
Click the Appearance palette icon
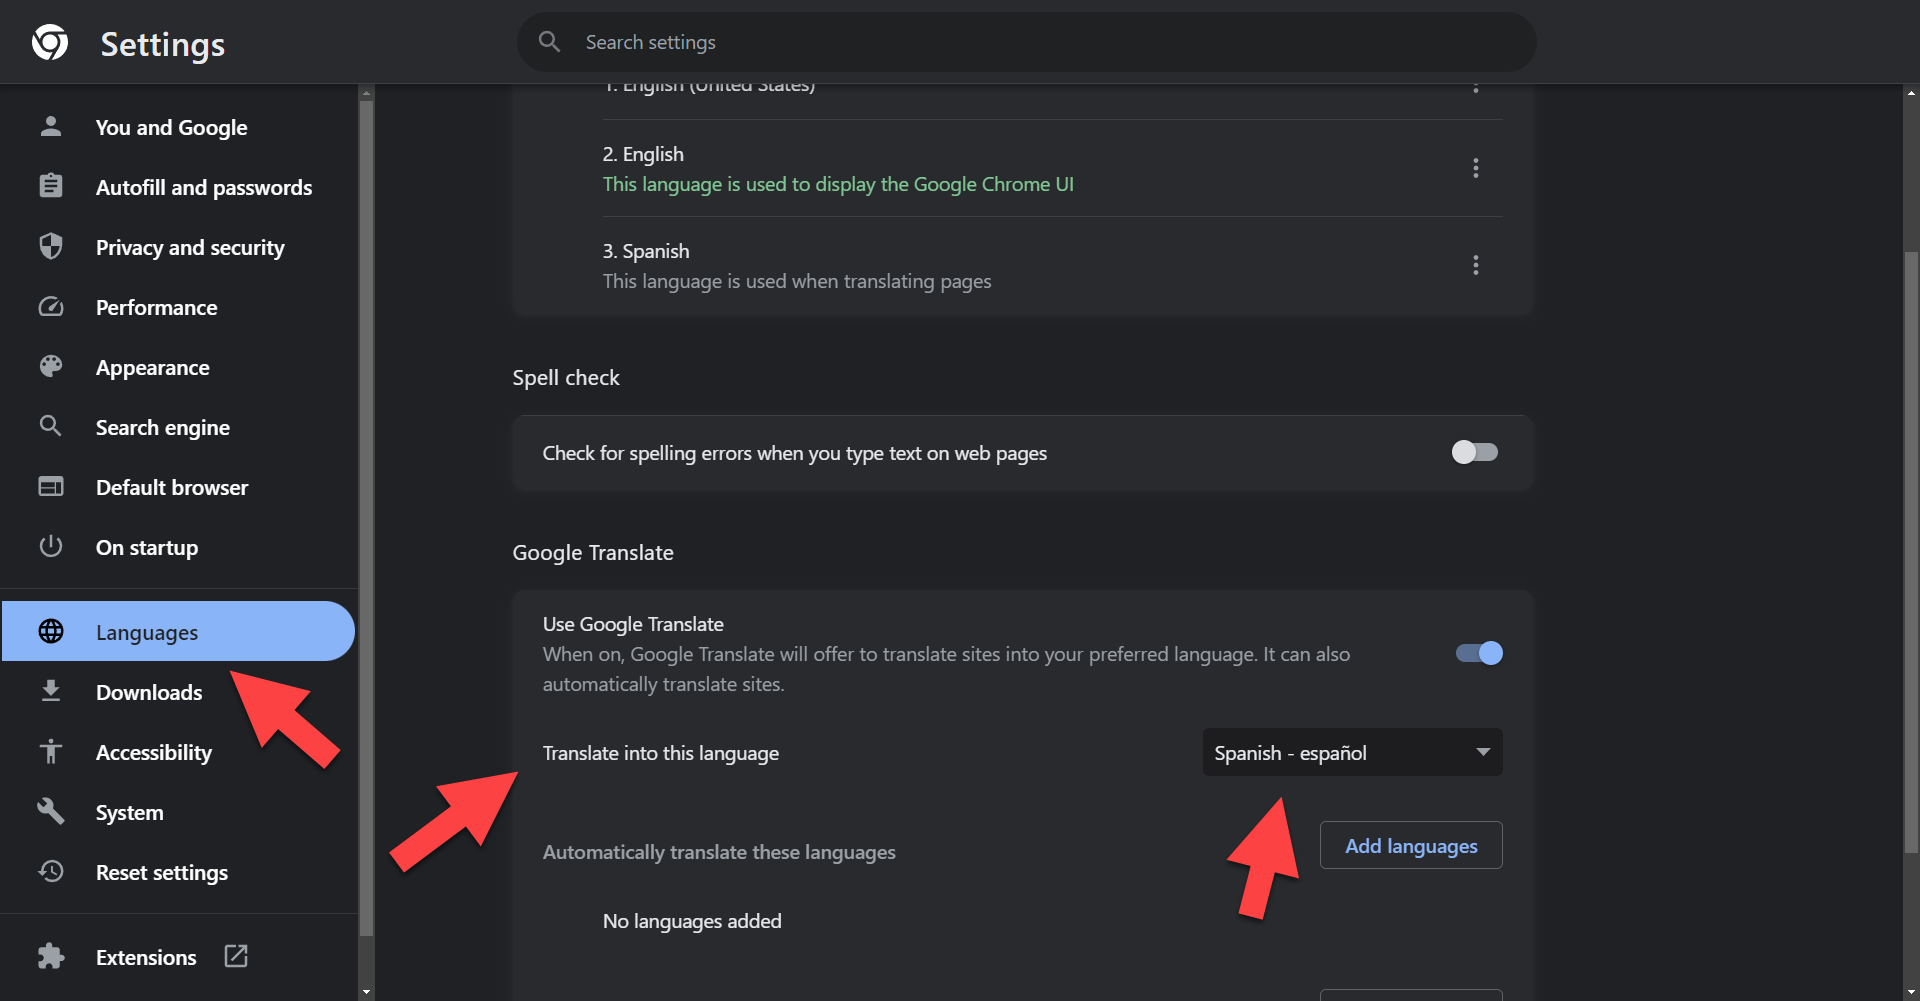click(51, 367)
